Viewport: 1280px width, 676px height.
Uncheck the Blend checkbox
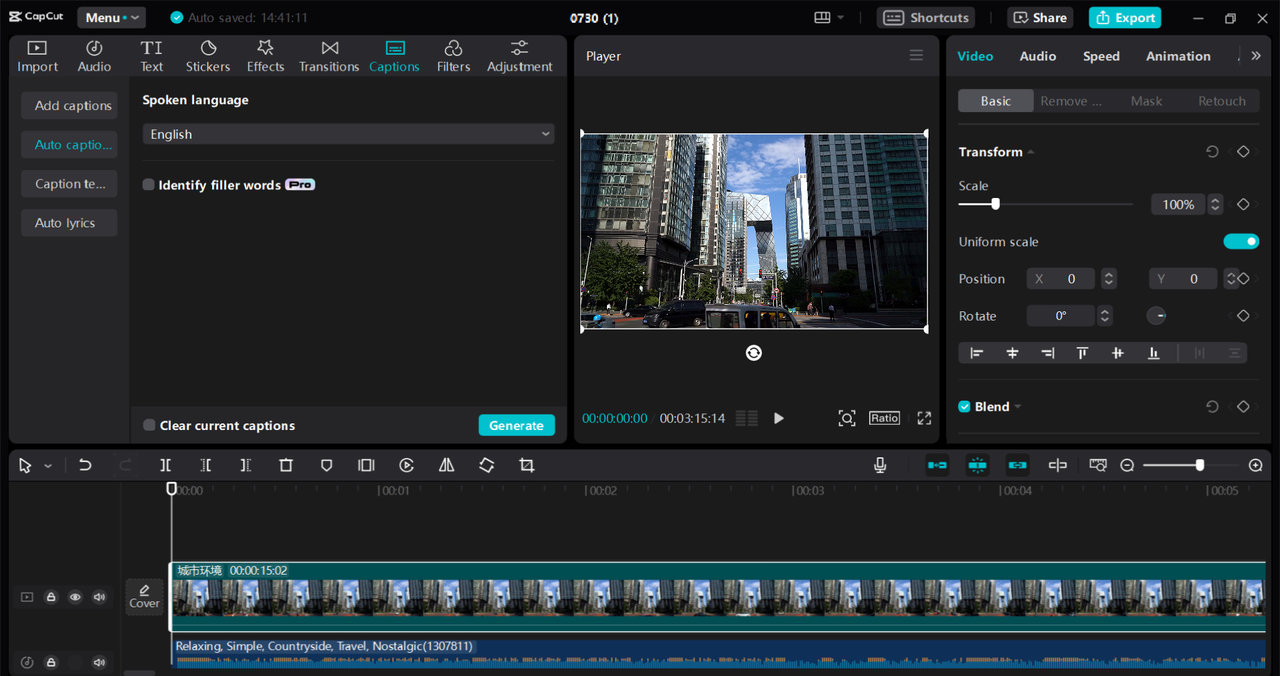coord(964,407)
